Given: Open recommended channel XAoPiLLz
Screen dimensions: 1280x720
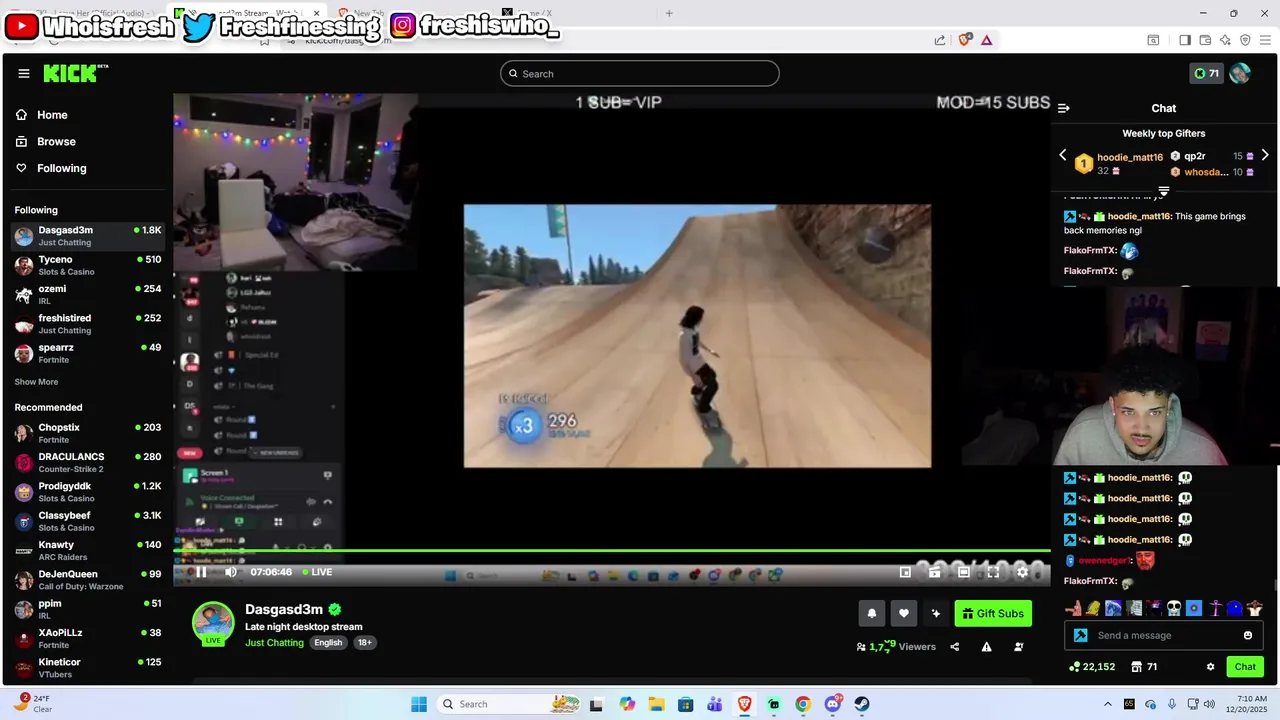Looking at the screenshot, I should point(88,638).
